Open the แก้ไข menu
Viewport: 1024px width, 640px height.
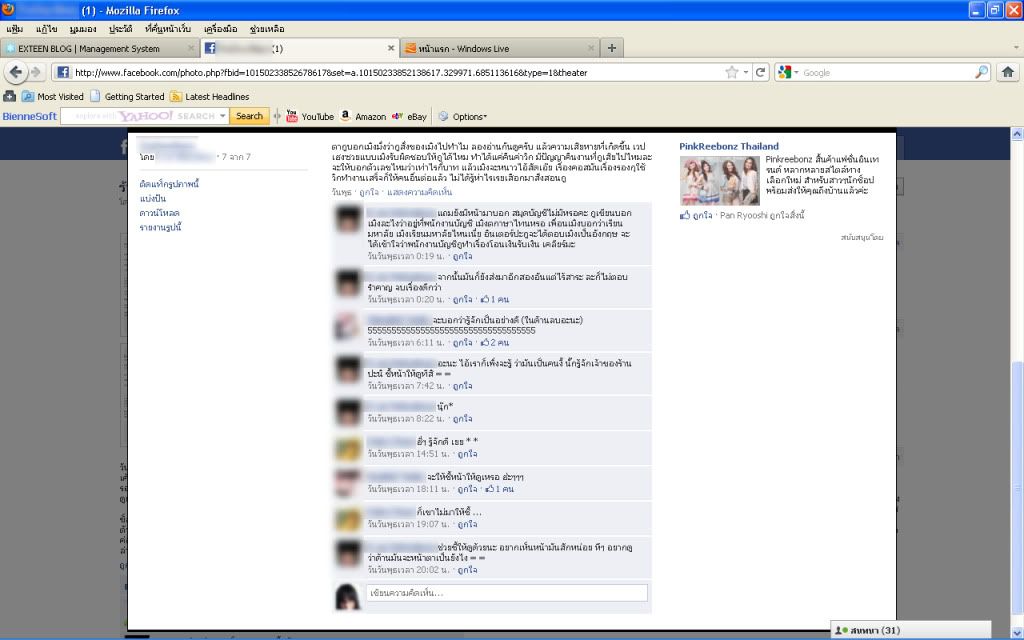point(46,29)
